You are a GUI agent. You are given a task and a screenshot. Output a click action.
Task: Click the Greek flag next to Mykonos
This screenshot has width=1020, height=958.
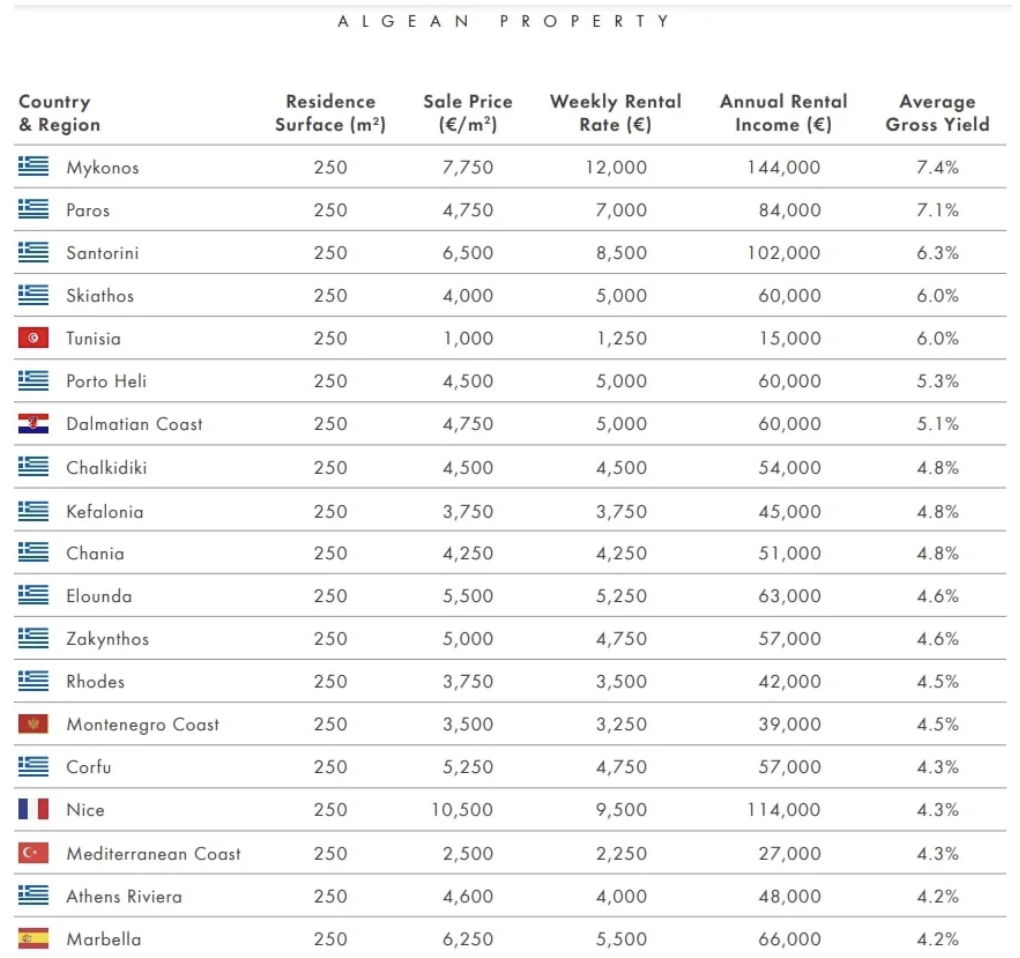33,167
